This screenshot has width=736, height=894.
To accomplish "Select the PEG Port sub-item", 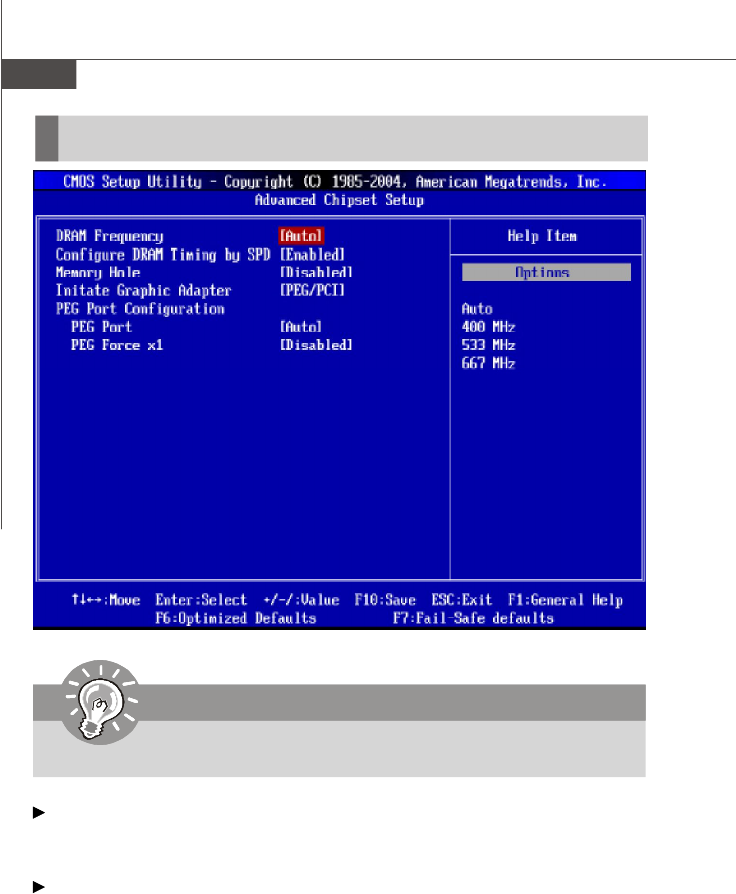I will pyautogui.click(x=101, y=327).
